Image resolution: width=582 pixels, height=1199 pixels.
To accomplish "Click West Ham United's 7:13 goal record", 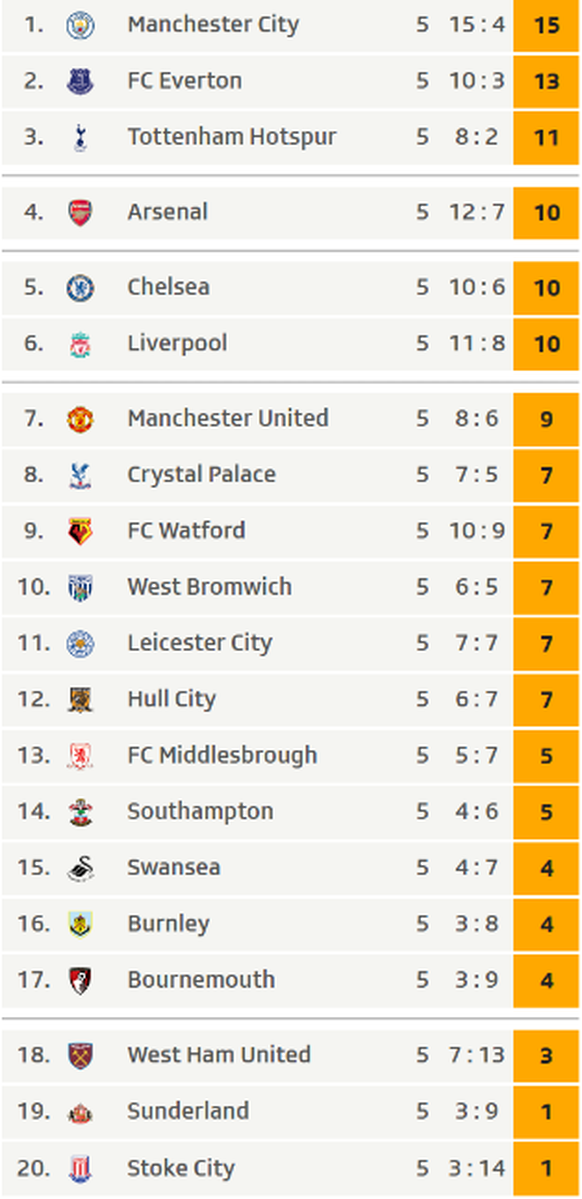I will (476, 1055).
